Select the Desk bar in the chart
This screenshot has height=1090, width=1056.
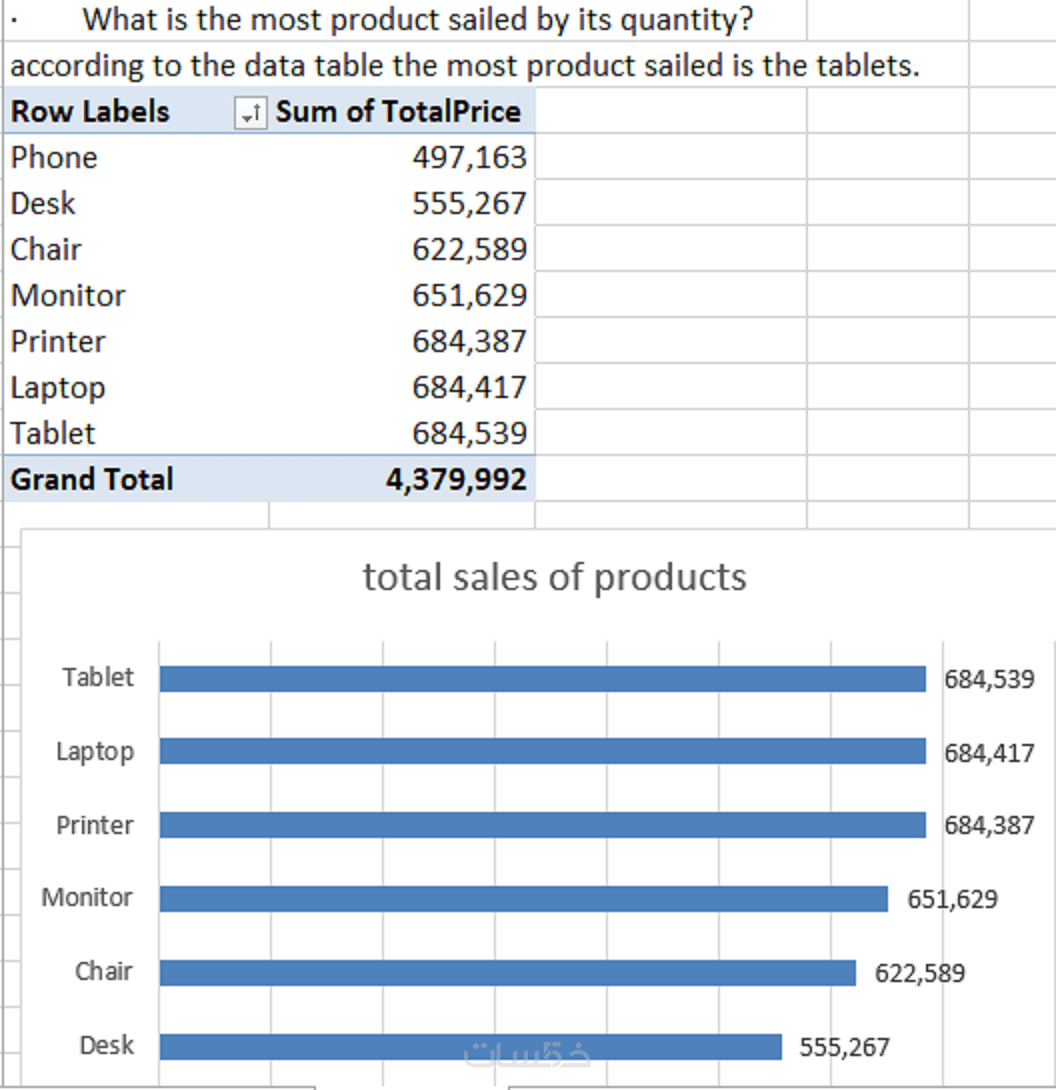(x=470, y=1047)
